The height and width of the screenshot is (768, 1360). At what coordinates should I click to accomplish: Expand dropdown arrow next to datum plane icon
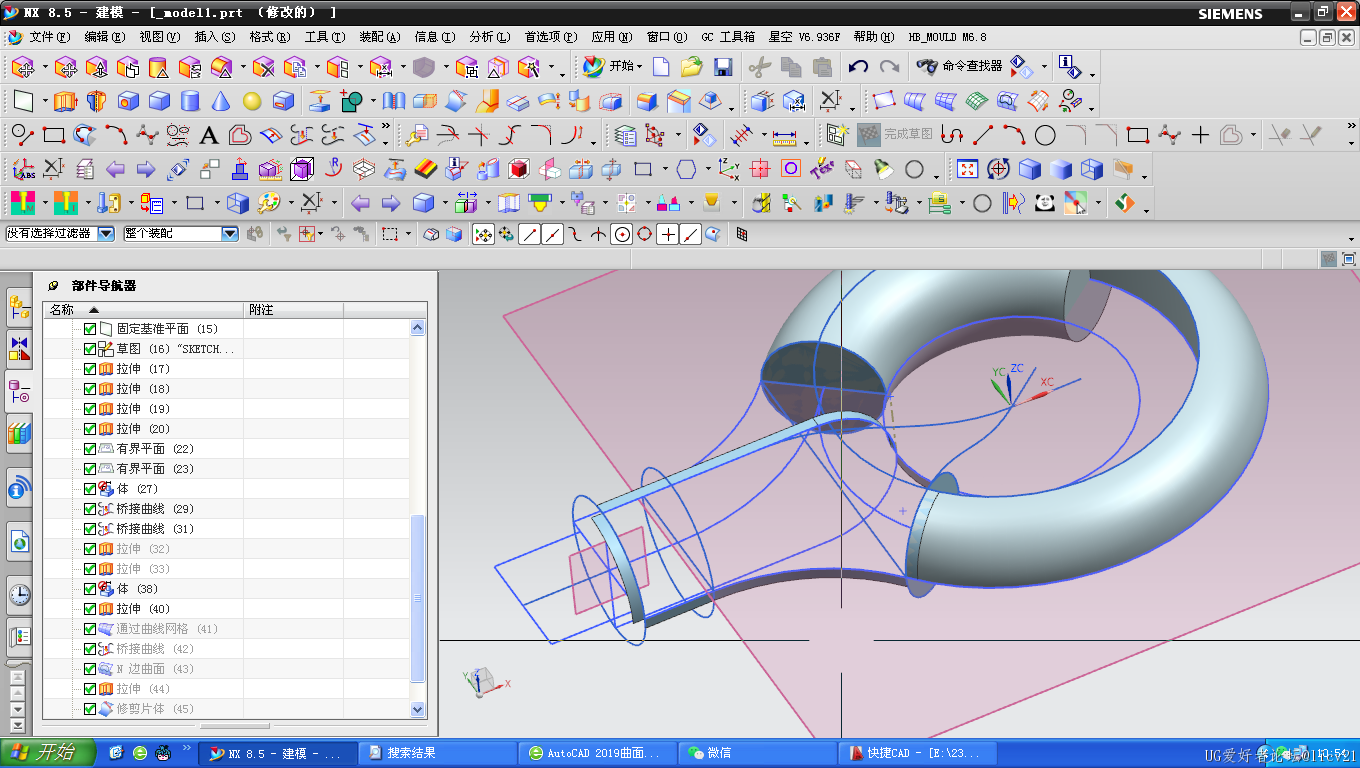pyautogui.click(x=45, y=101)
